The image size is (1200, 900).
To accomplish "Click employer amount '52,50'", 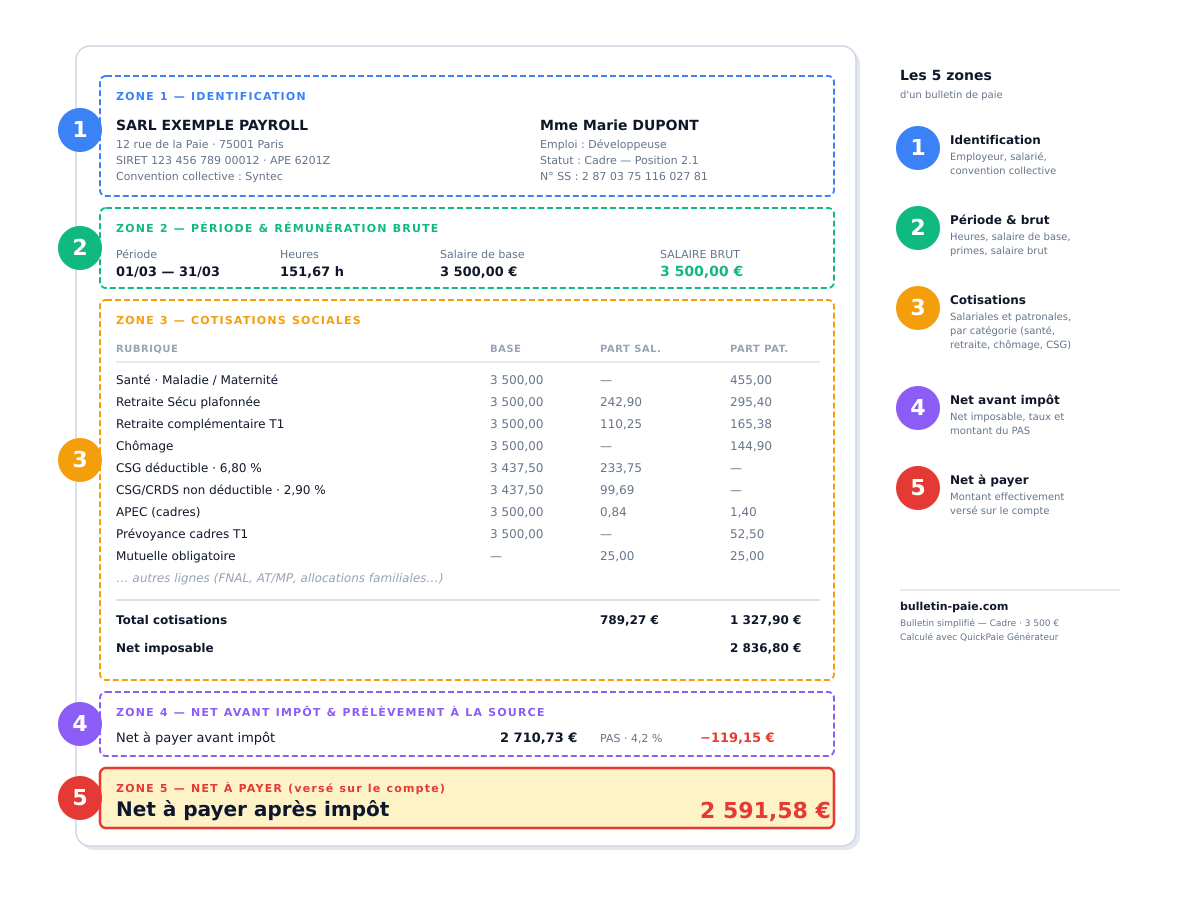I will click(747, 534).
